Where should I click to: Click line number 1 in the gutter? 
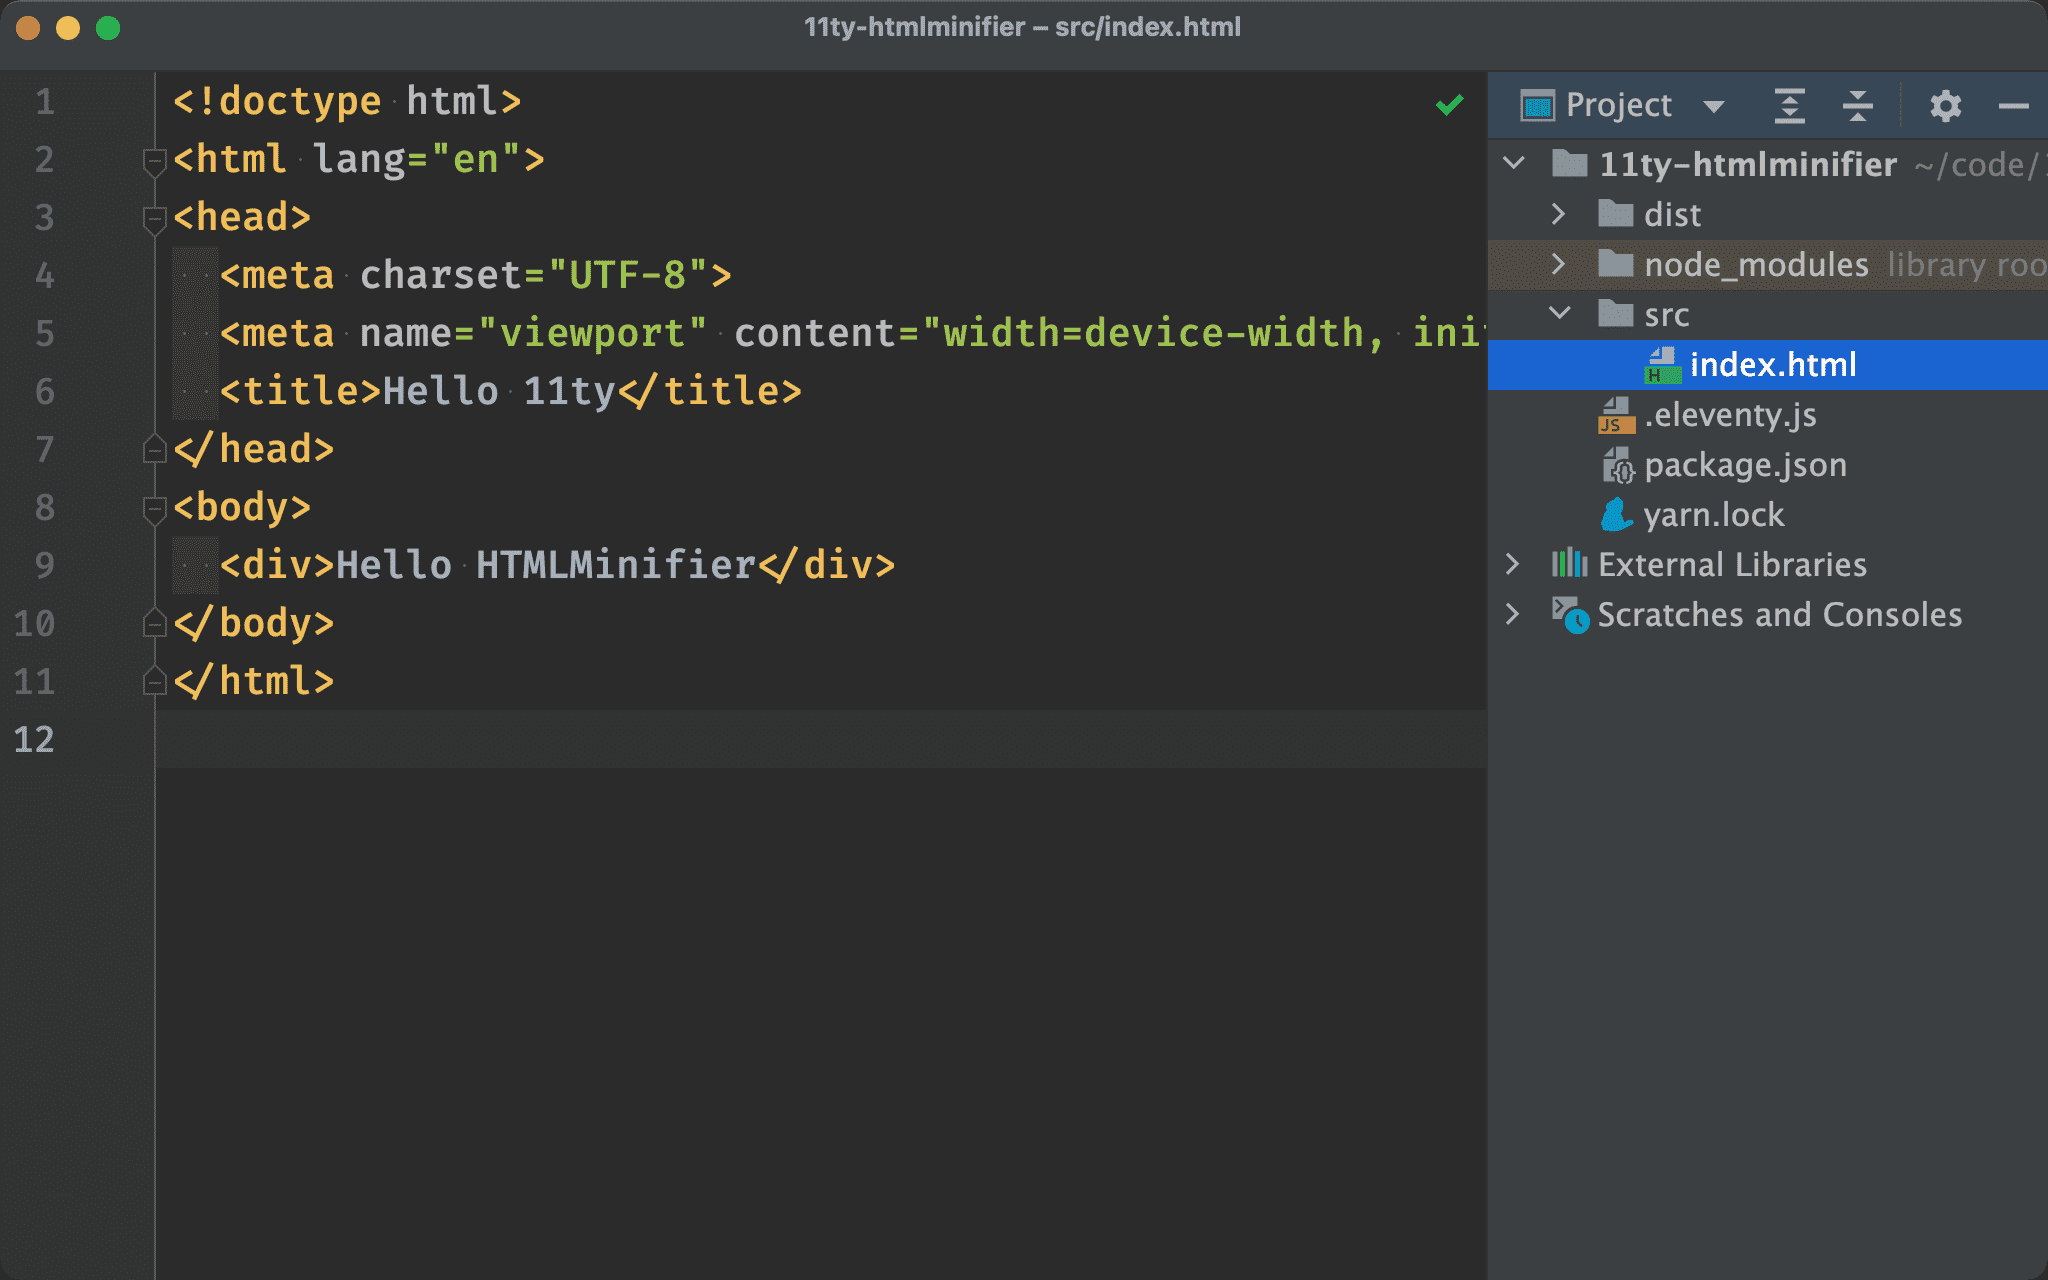(x=45, y=101)
